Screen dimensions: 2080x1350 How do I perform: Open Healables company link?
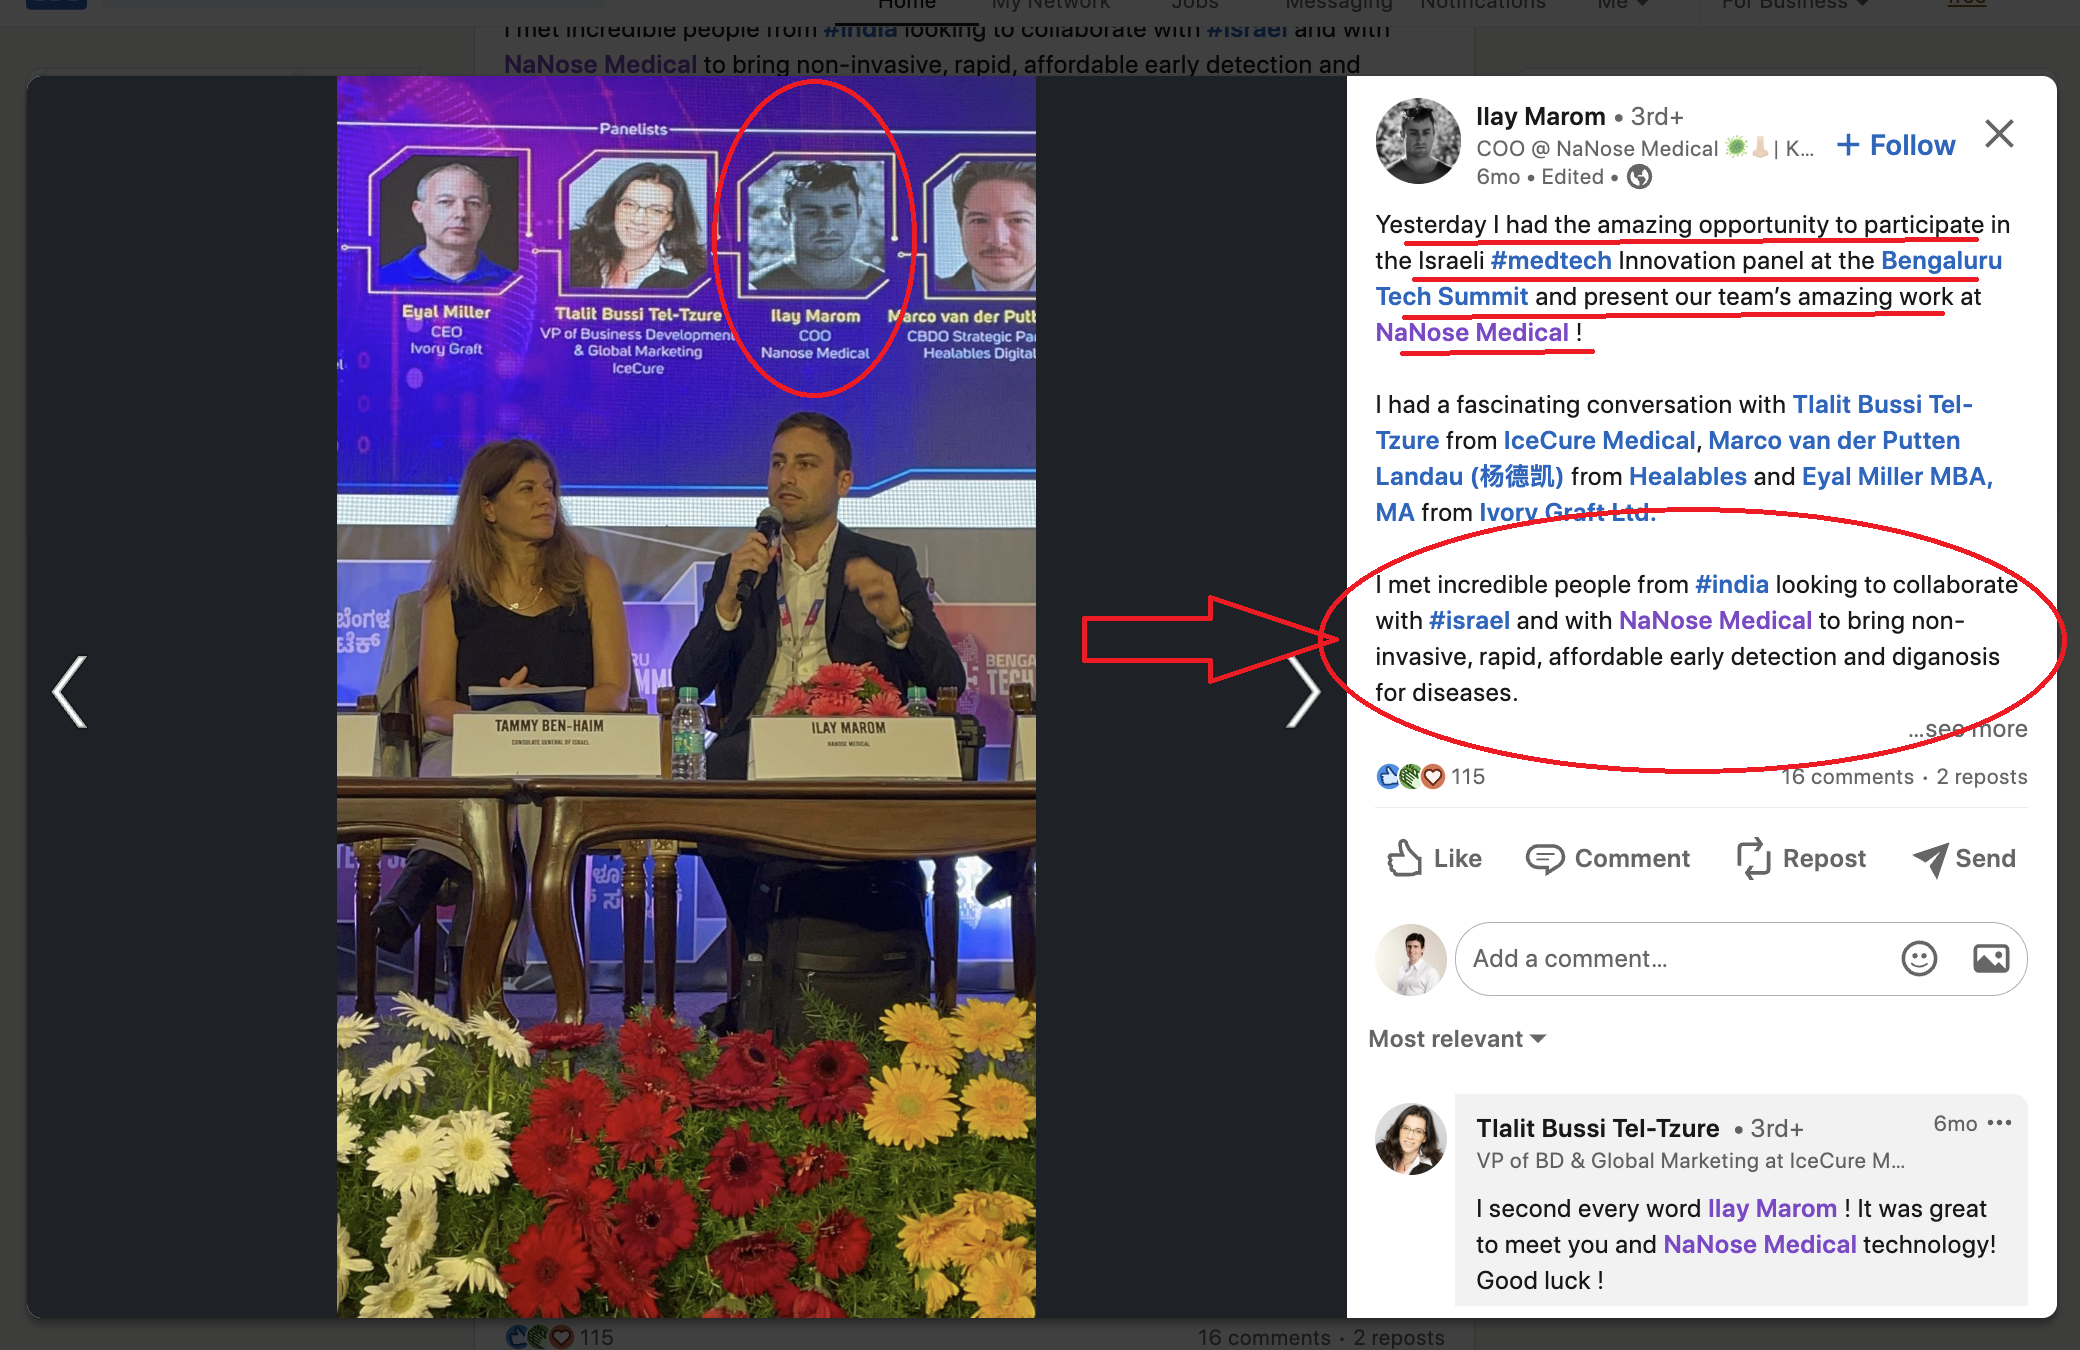[1688, 477]
